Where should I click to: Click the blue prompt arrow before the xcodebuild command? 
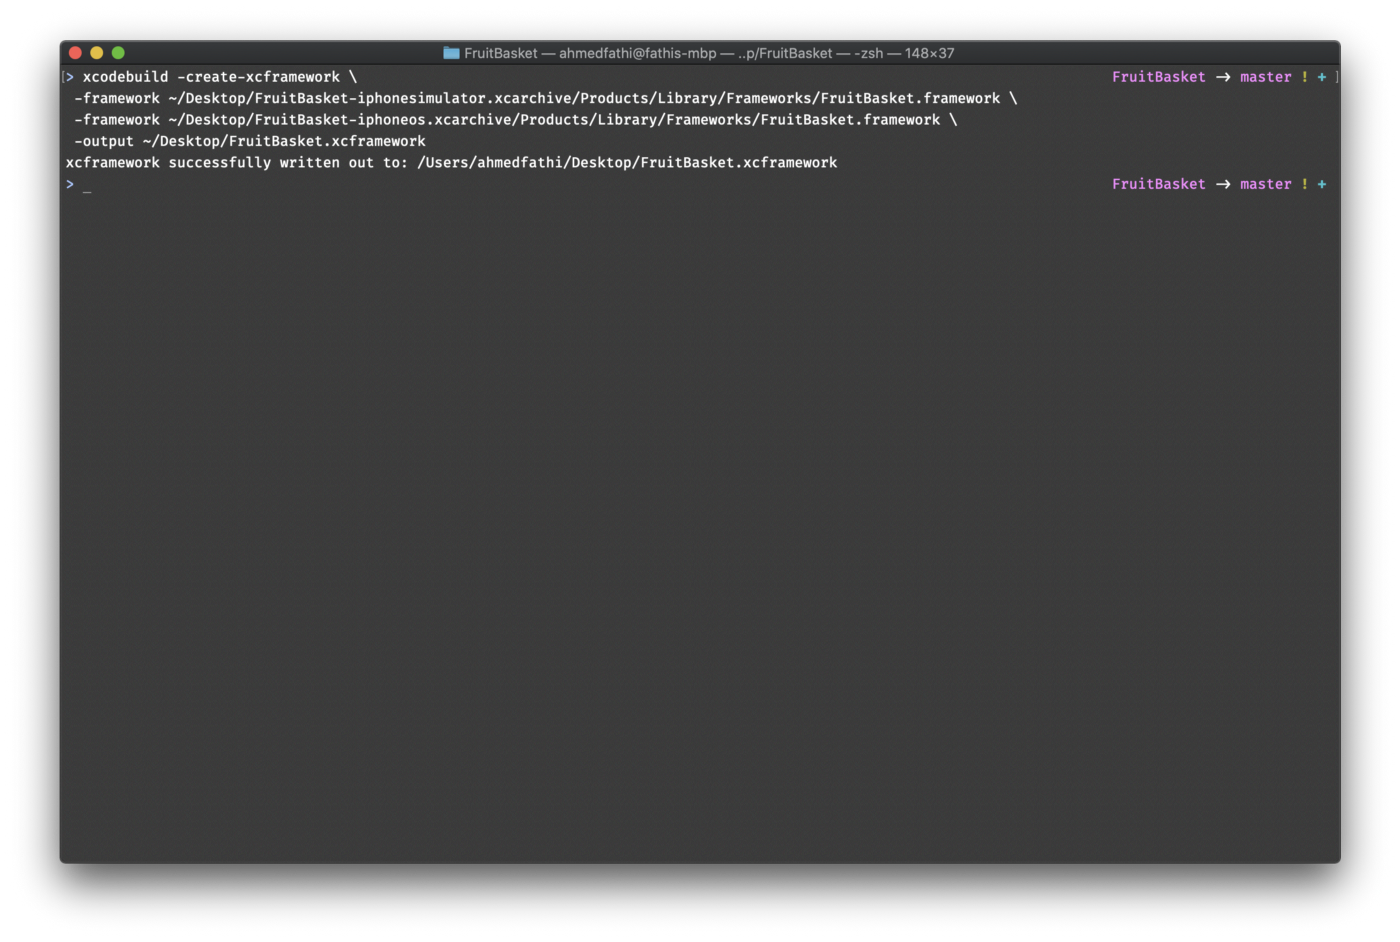[x=68, y=76]
